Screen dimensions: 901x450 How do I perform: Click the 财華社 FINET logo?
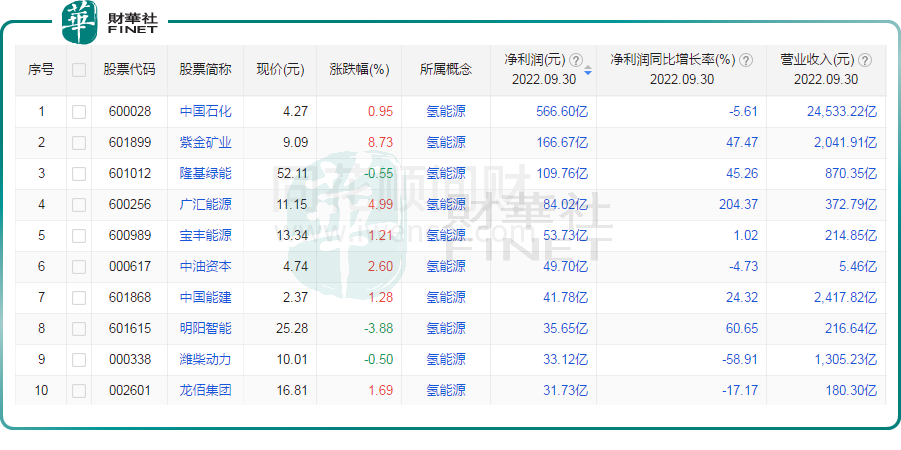[x=110, y=22]
